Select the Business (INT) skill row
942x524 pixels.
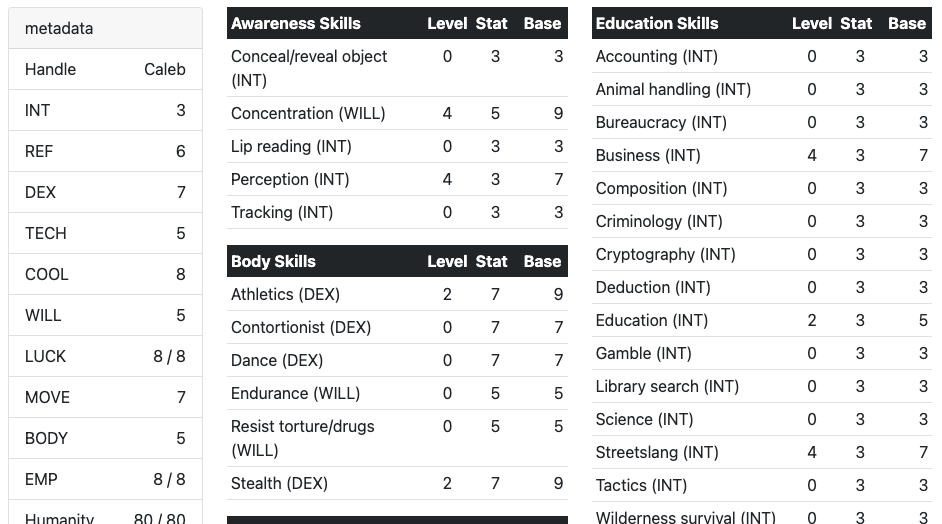761,155
